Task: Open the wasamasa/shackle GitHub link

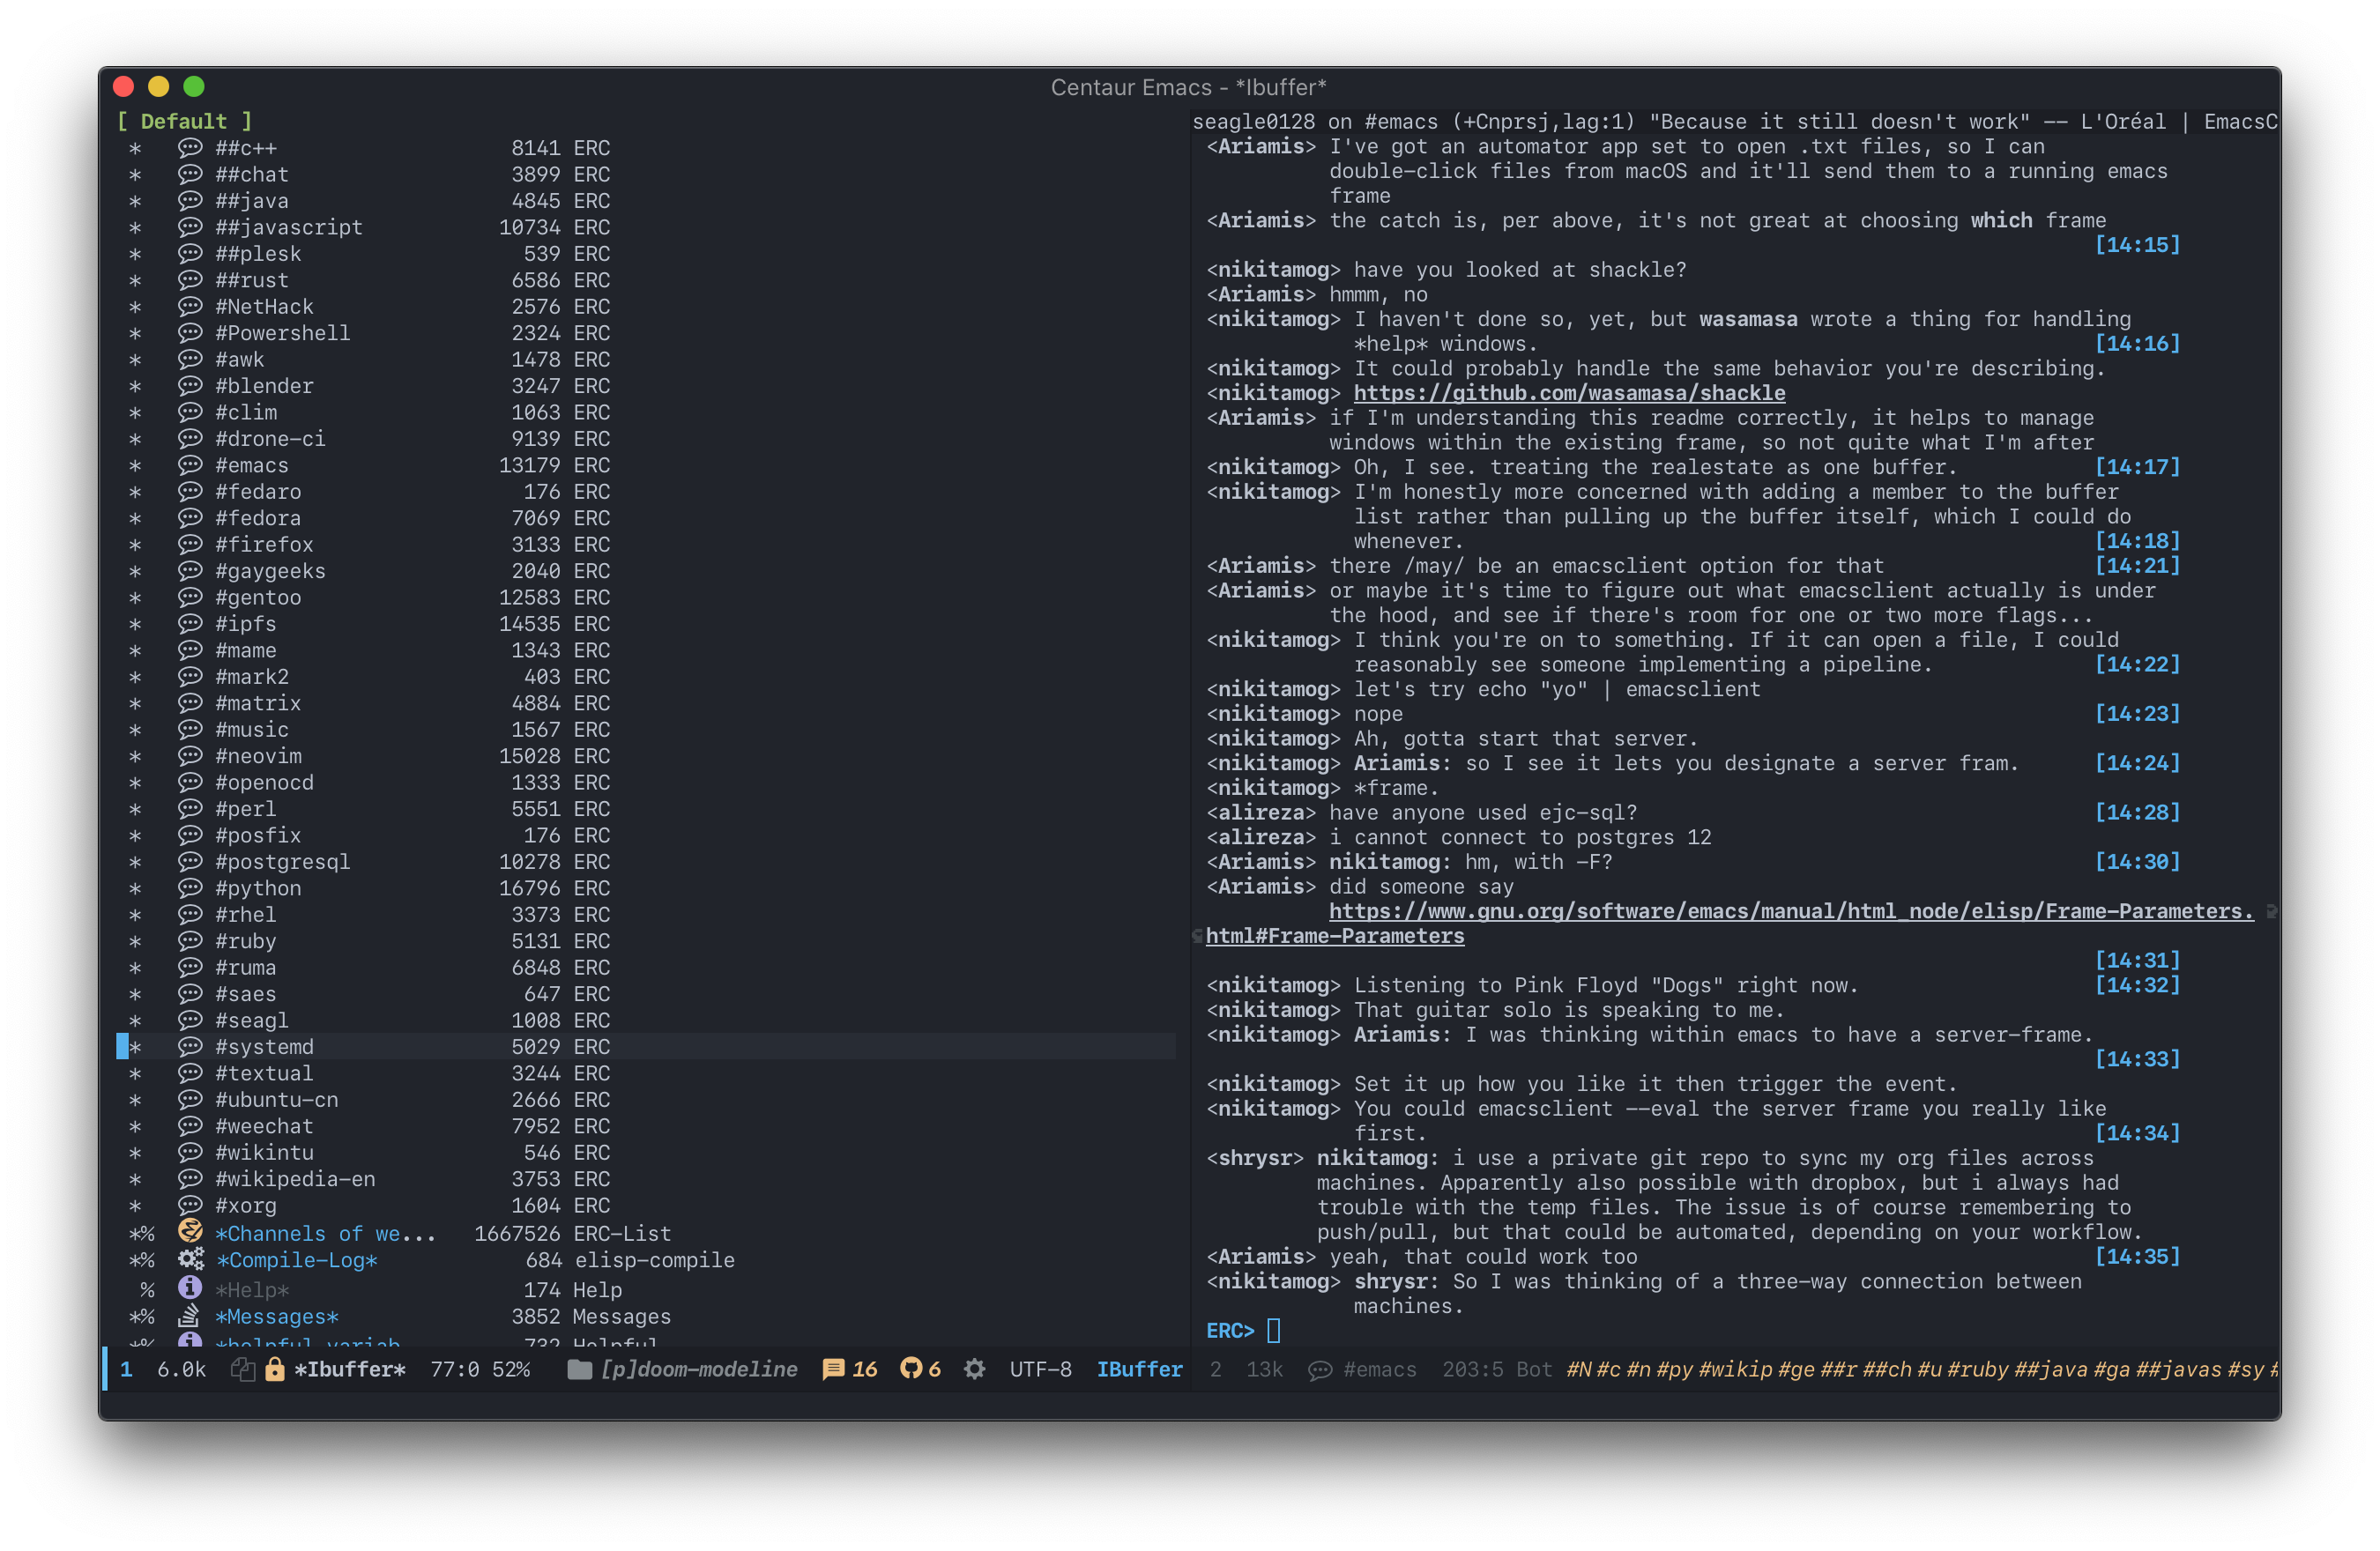Action: (1569, 393)
